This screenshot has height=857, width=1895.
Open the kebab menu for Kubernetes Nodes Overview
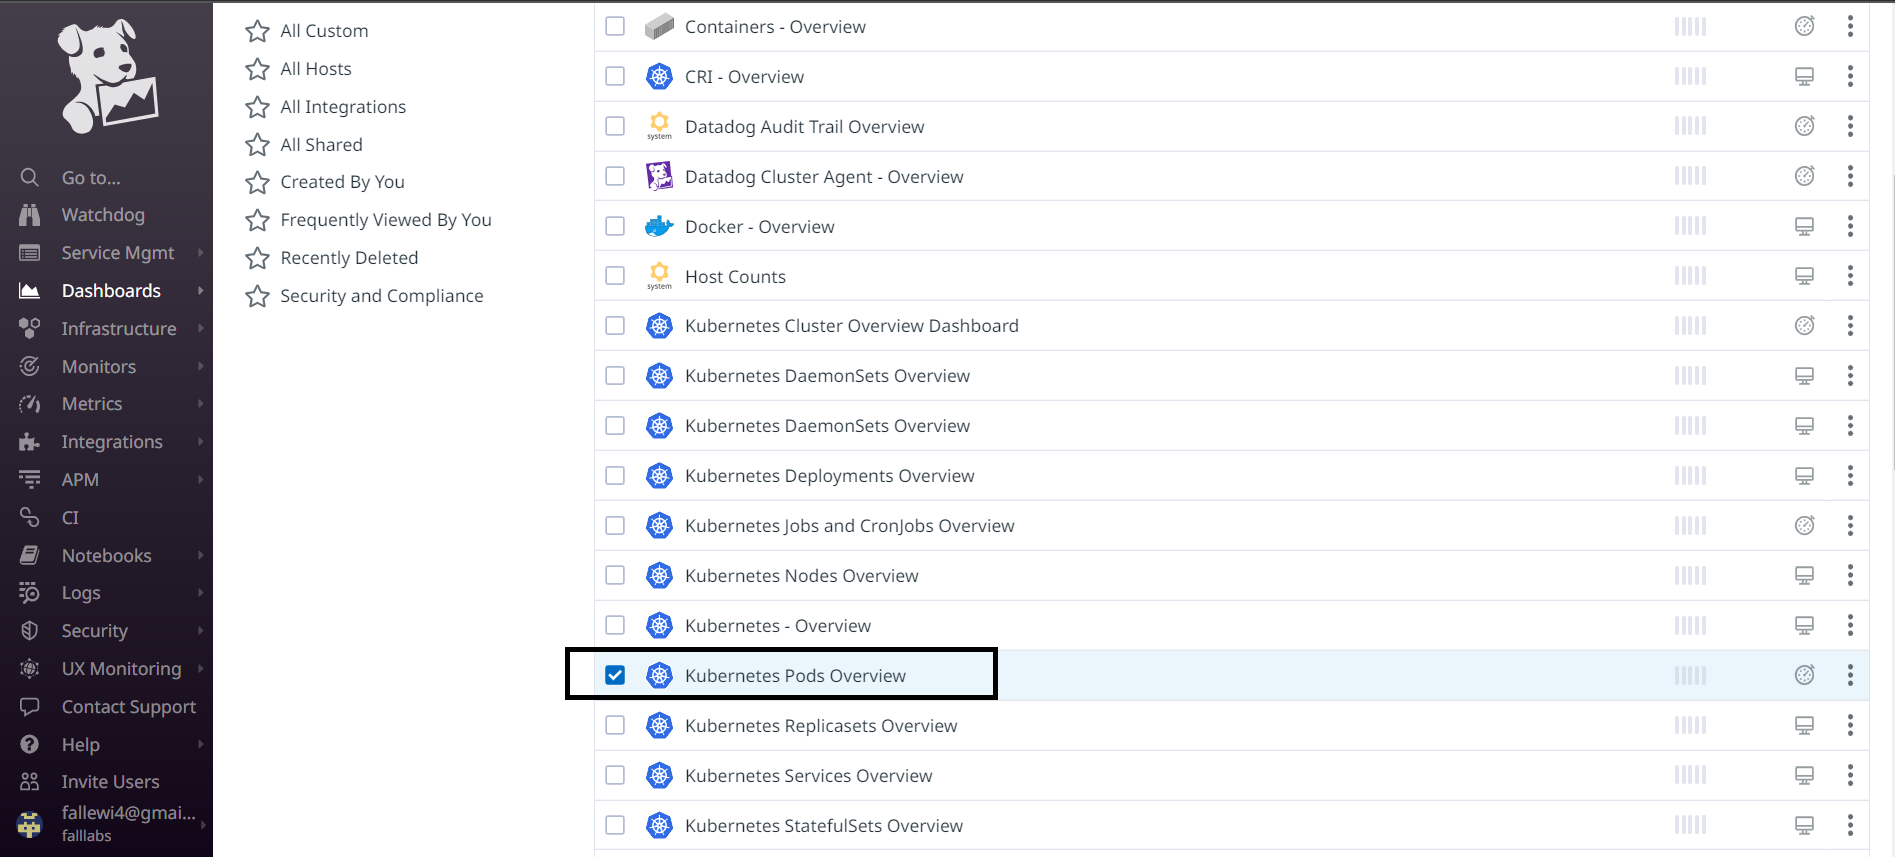click(x=1850, y=575)
